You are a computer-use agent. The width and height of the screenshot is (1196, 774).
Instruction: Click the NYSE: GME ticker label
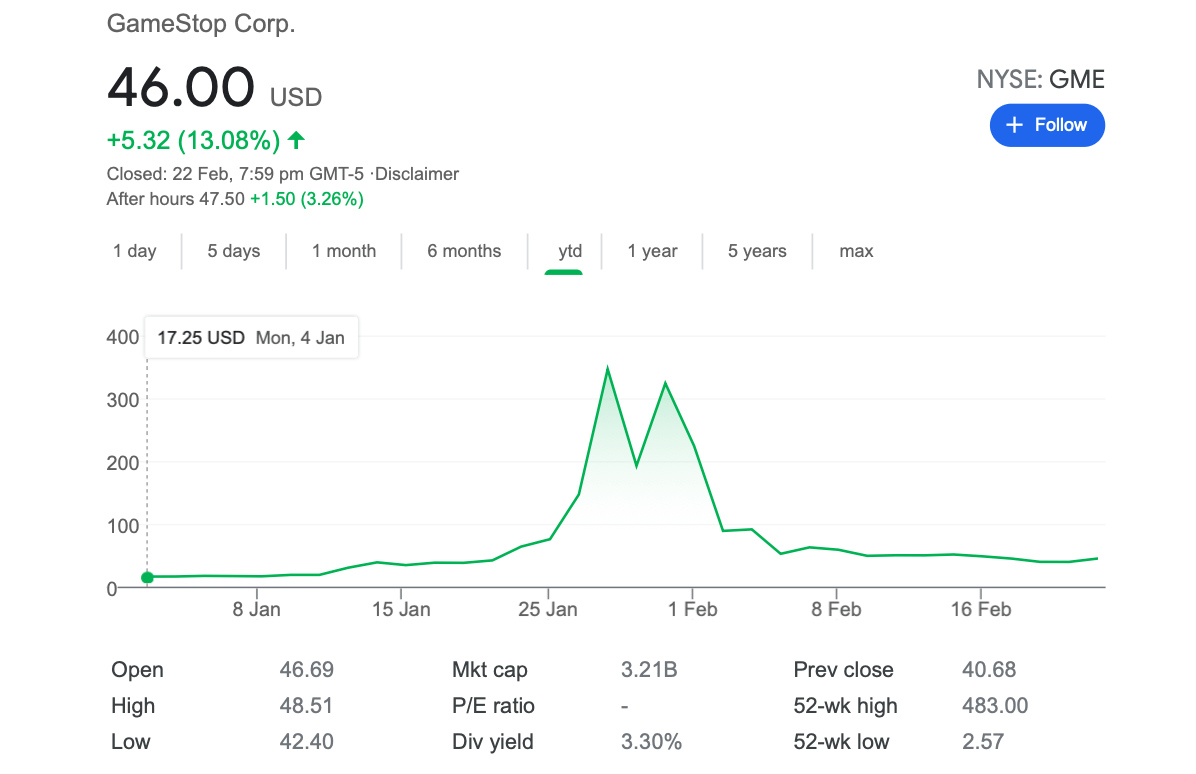coord(1040,79)
